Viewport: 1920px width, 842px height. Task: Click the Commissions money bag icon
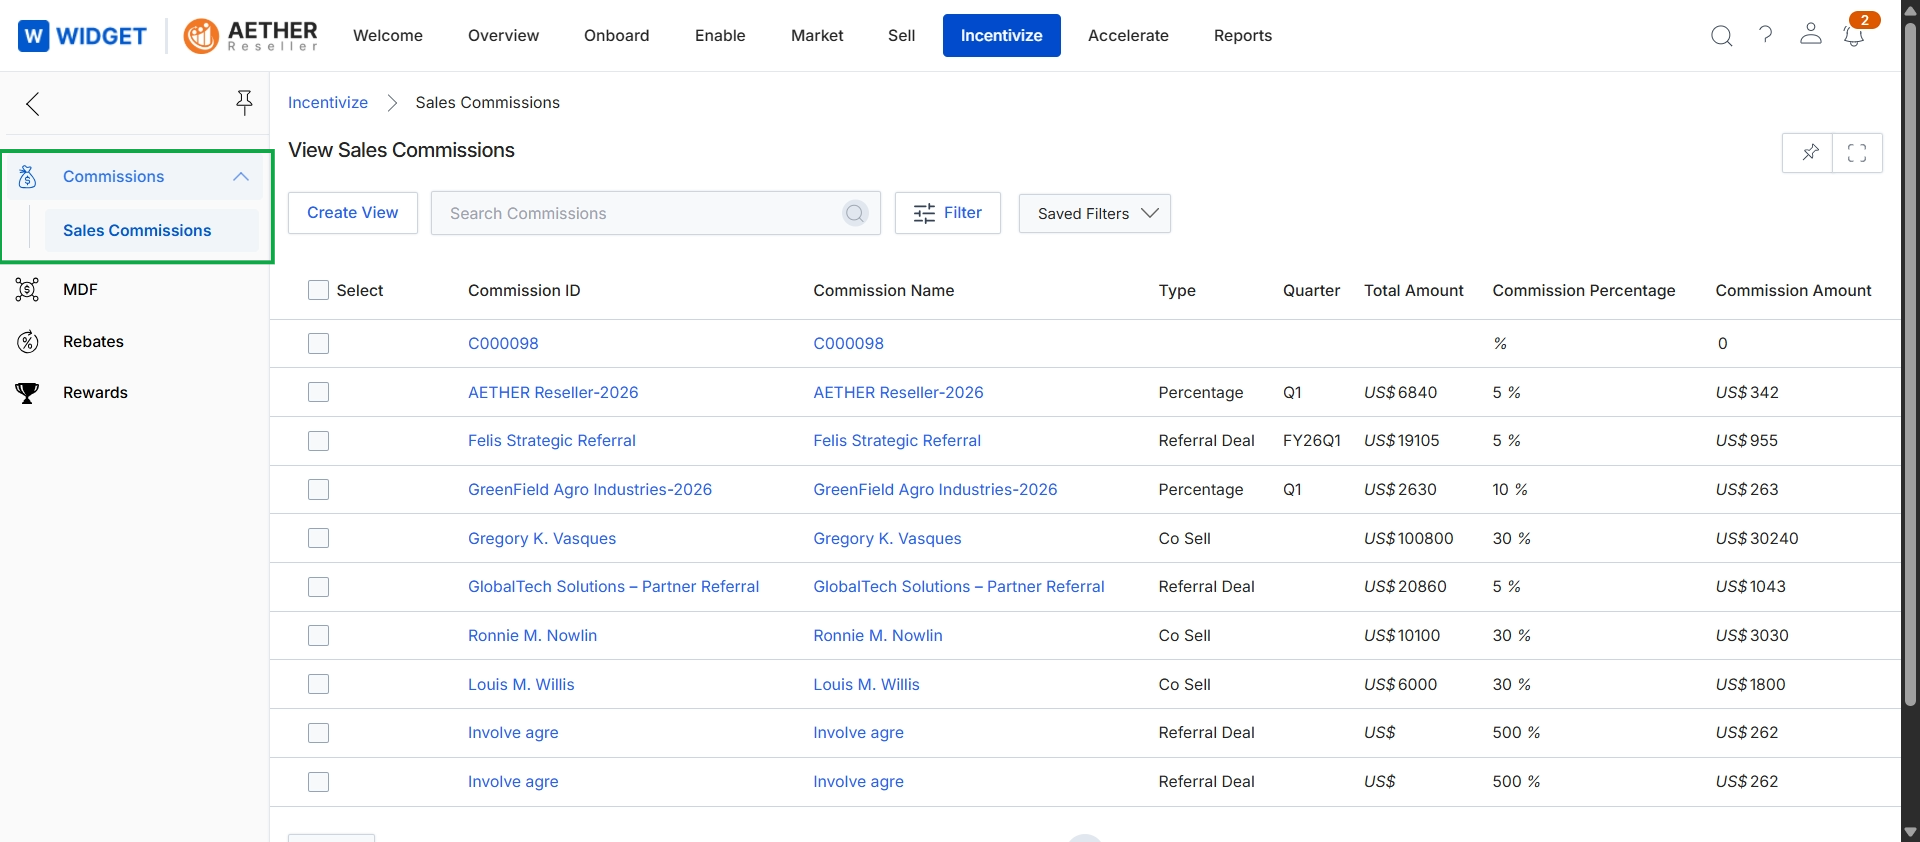[x=28, y=177]
